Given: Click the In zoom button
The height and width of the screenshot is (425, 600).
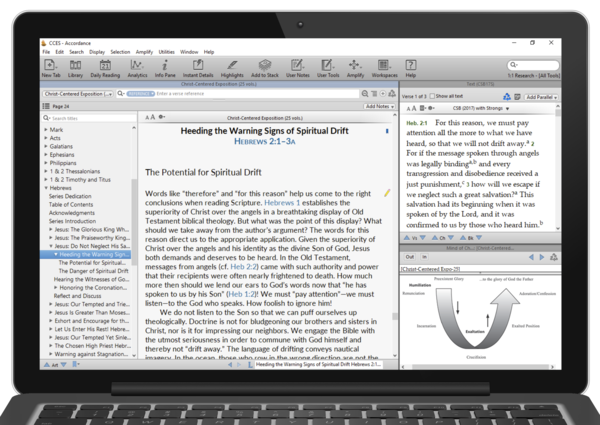Looking at the screenshot, I should coord(424,257).
